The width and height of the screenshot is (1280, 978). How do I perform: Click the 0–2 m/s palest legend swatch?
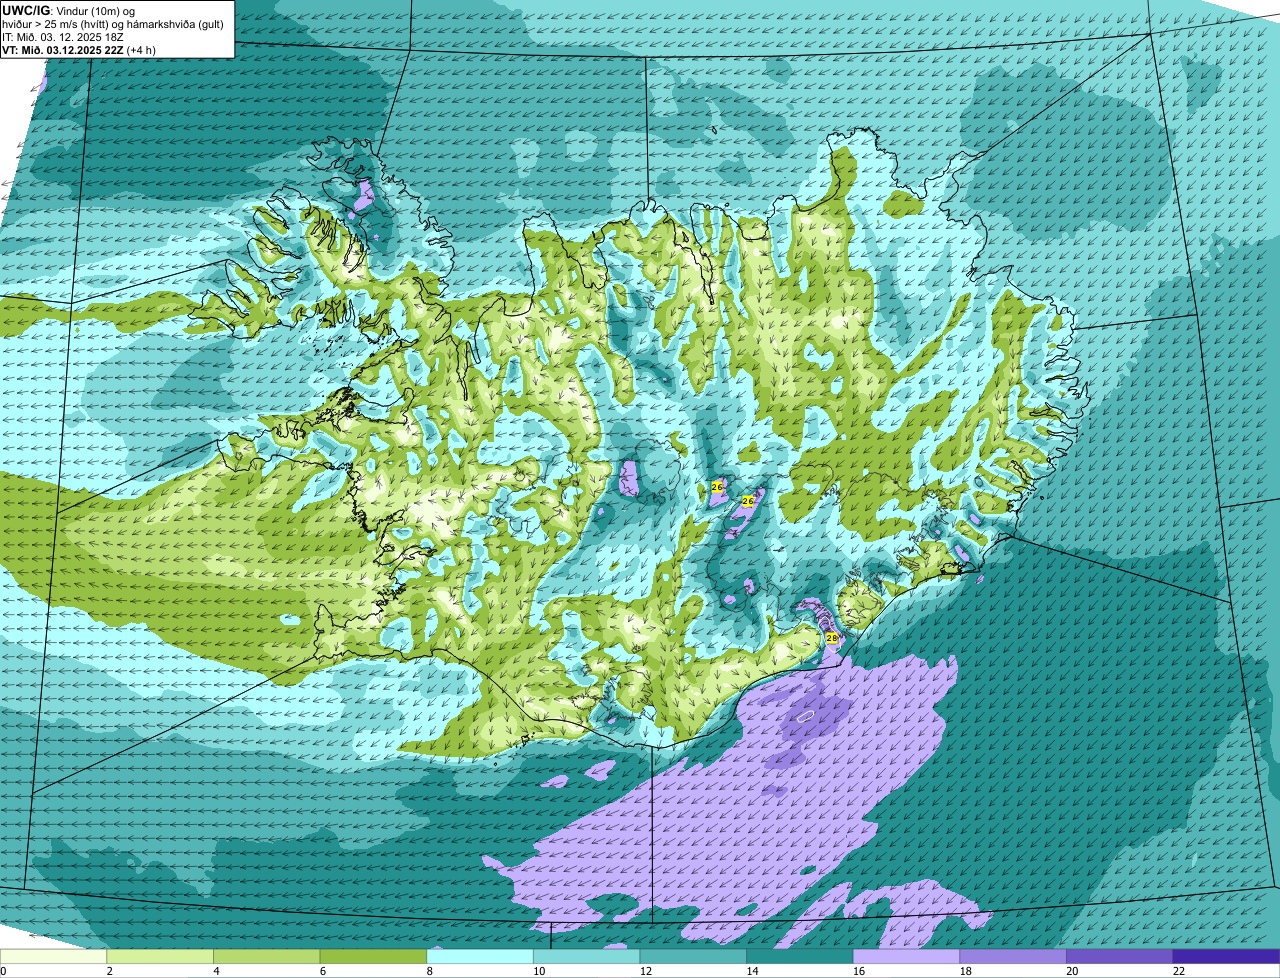pyautogui.click(x=53, y=956)
